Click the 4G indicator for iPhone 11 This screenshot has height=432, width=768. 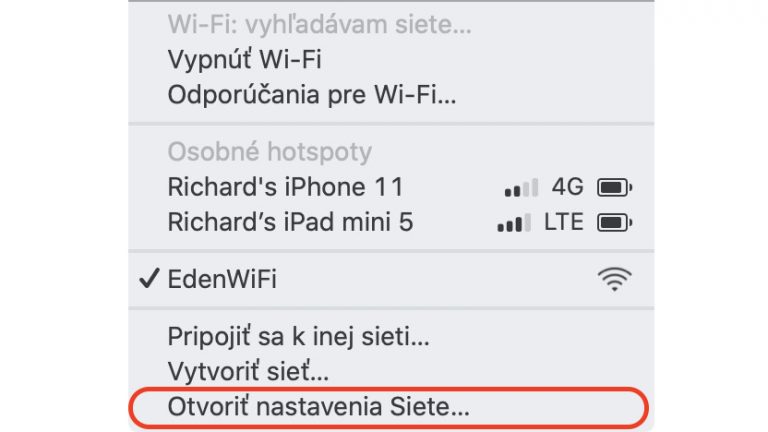click(568, 187)
